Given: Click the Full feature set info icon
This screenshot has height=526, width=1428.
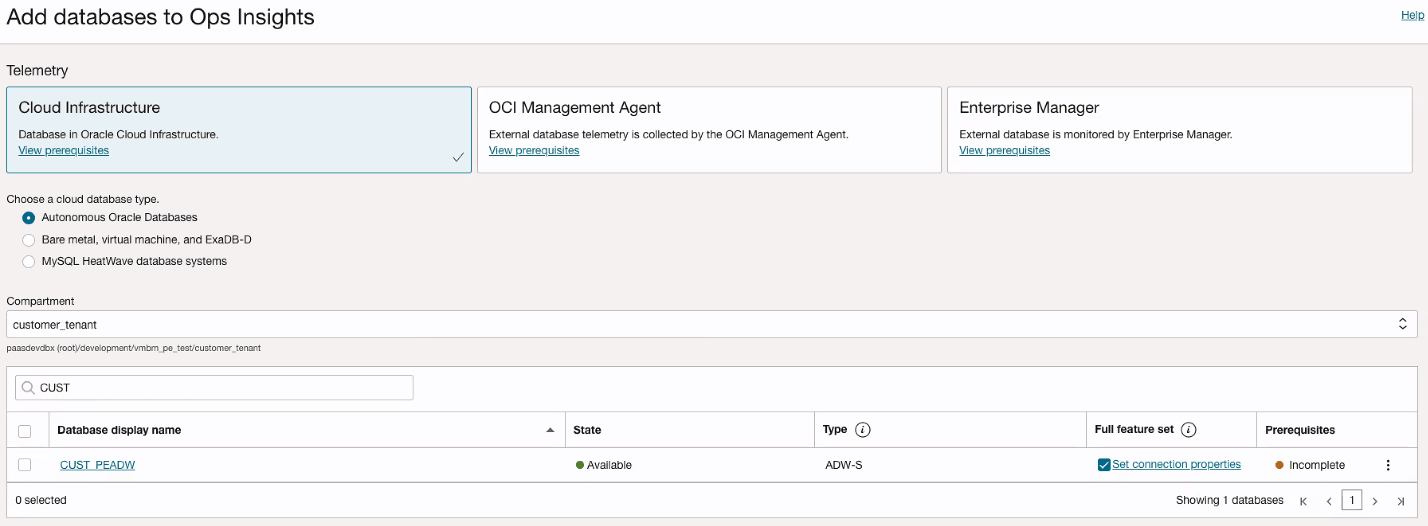Looking at the screenshot, I should tap(1189, 430).
